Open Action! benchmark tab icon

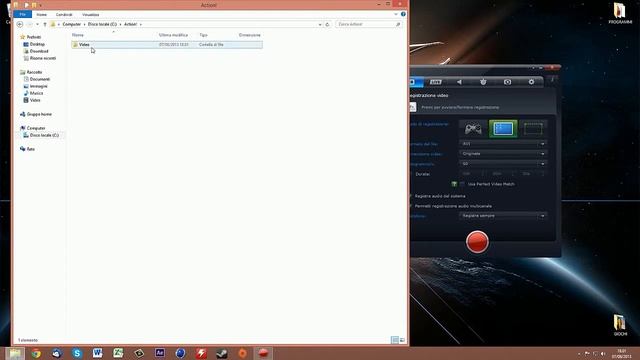click(x=483, y=82)
